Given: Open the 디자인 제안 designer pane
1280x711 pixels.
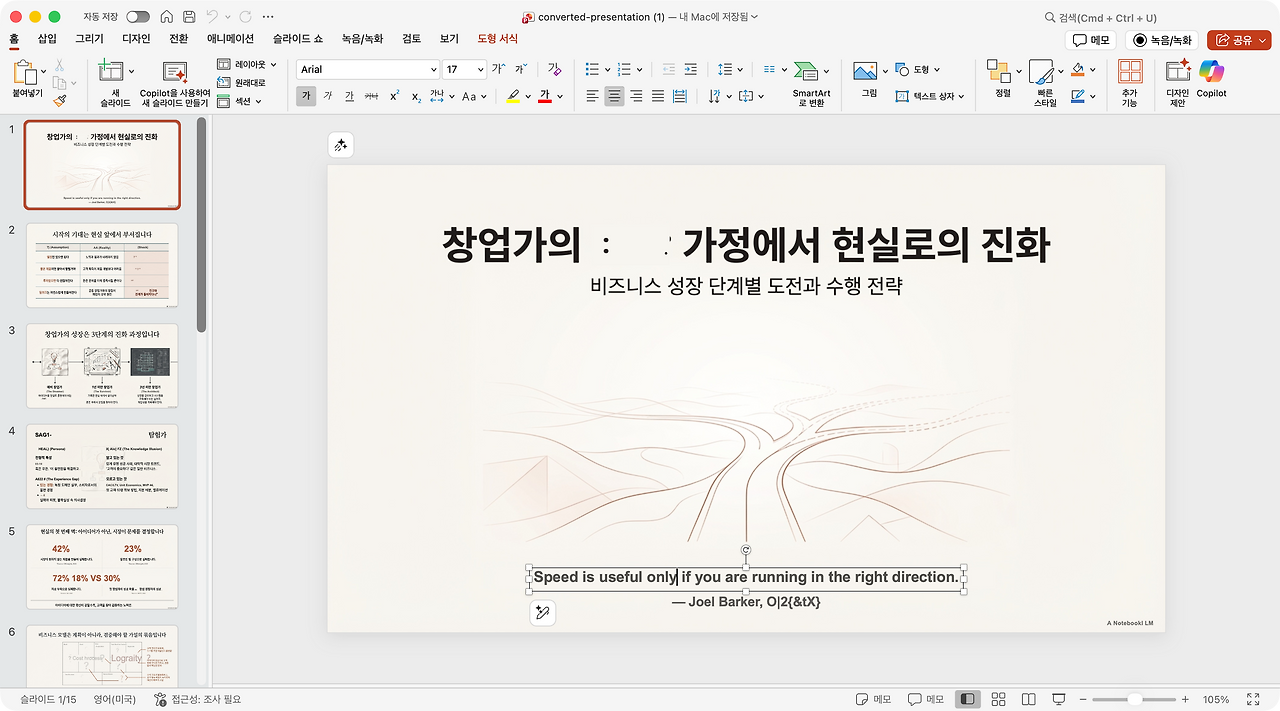Looking at the screenshot, I should [1177, 78].
